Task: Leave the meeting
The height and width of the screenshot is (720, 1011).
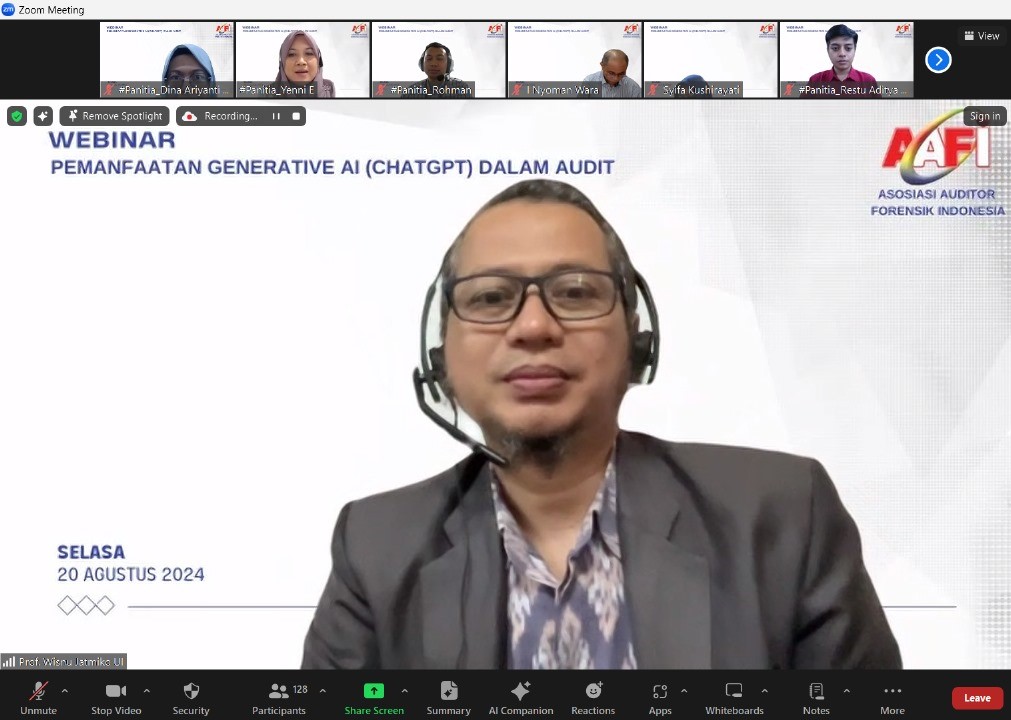Action: coord(977,698)
